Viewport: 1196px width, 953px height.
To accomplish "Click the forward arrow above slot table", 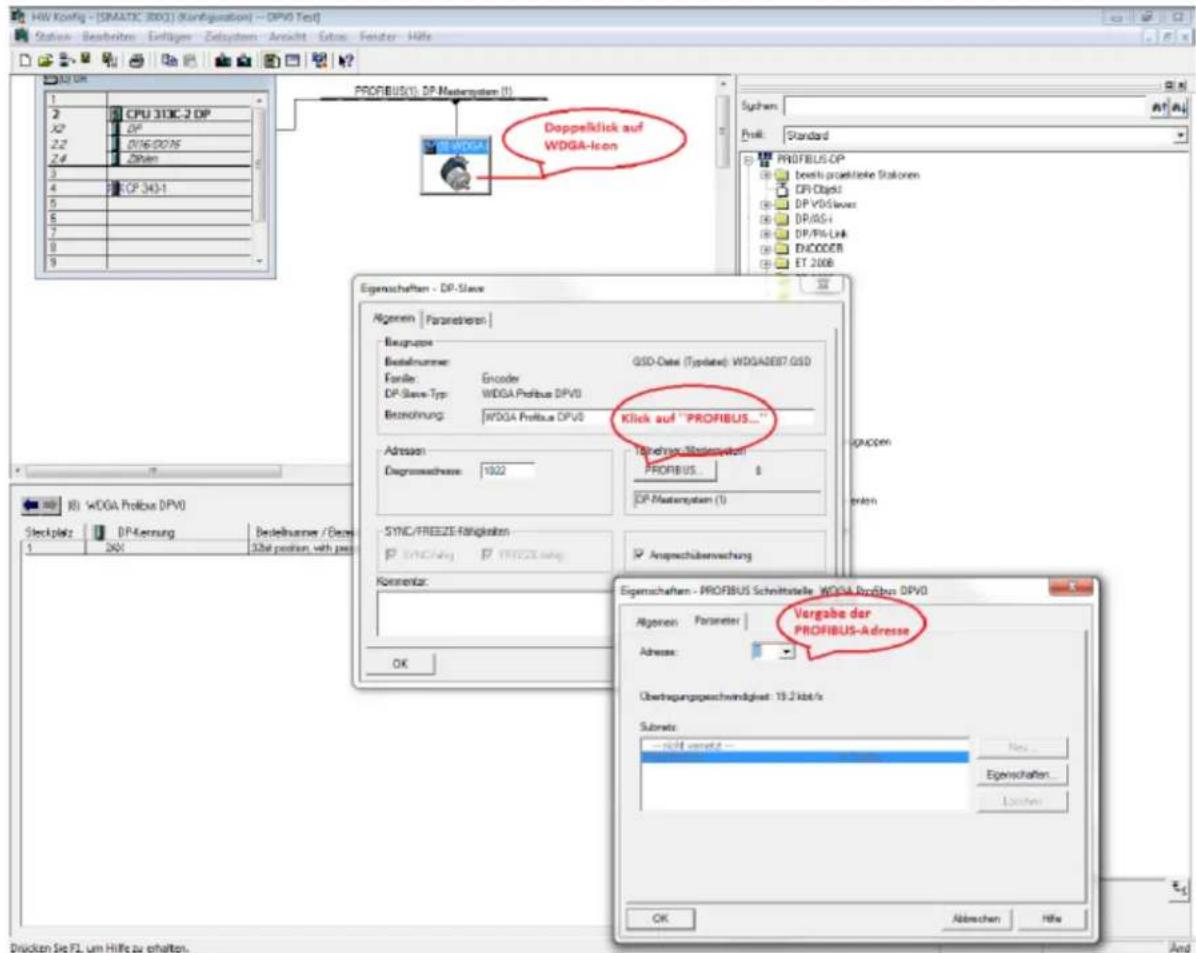I will coord(50,504).
